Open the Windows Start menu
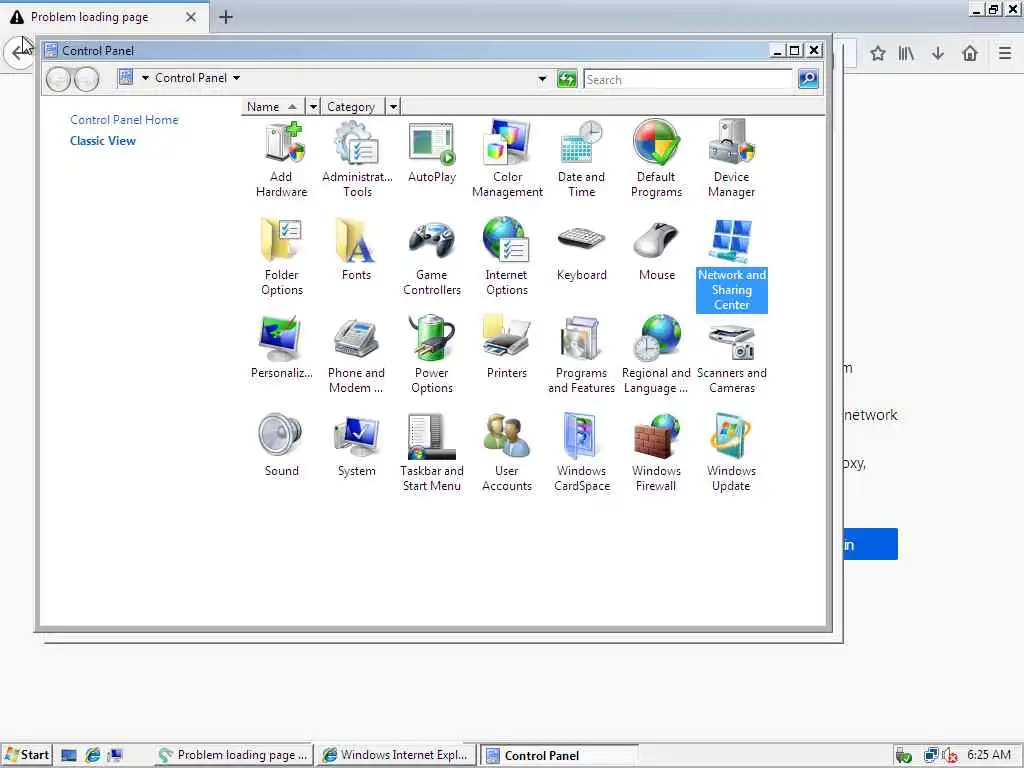 coord(27,755)
